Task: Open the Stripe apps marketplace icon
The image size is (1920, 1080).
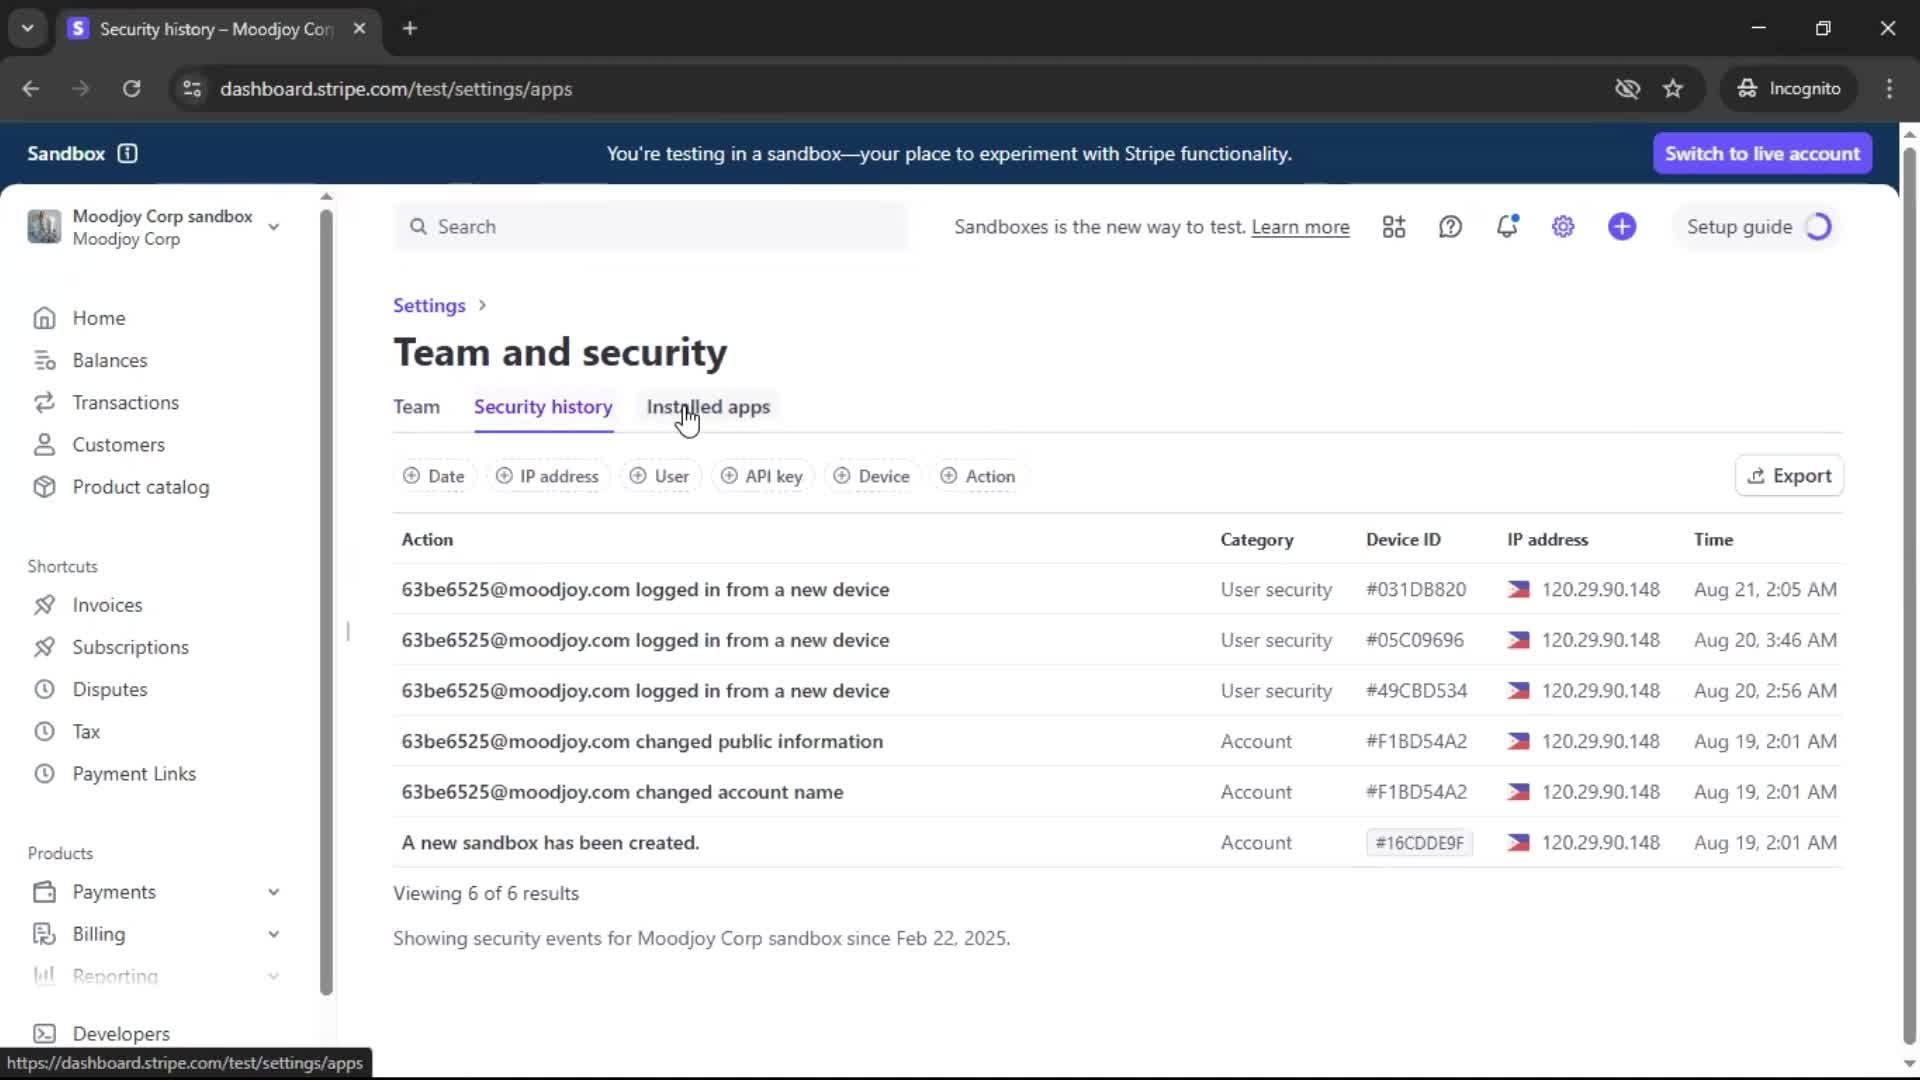Action: click(1394, 227)
